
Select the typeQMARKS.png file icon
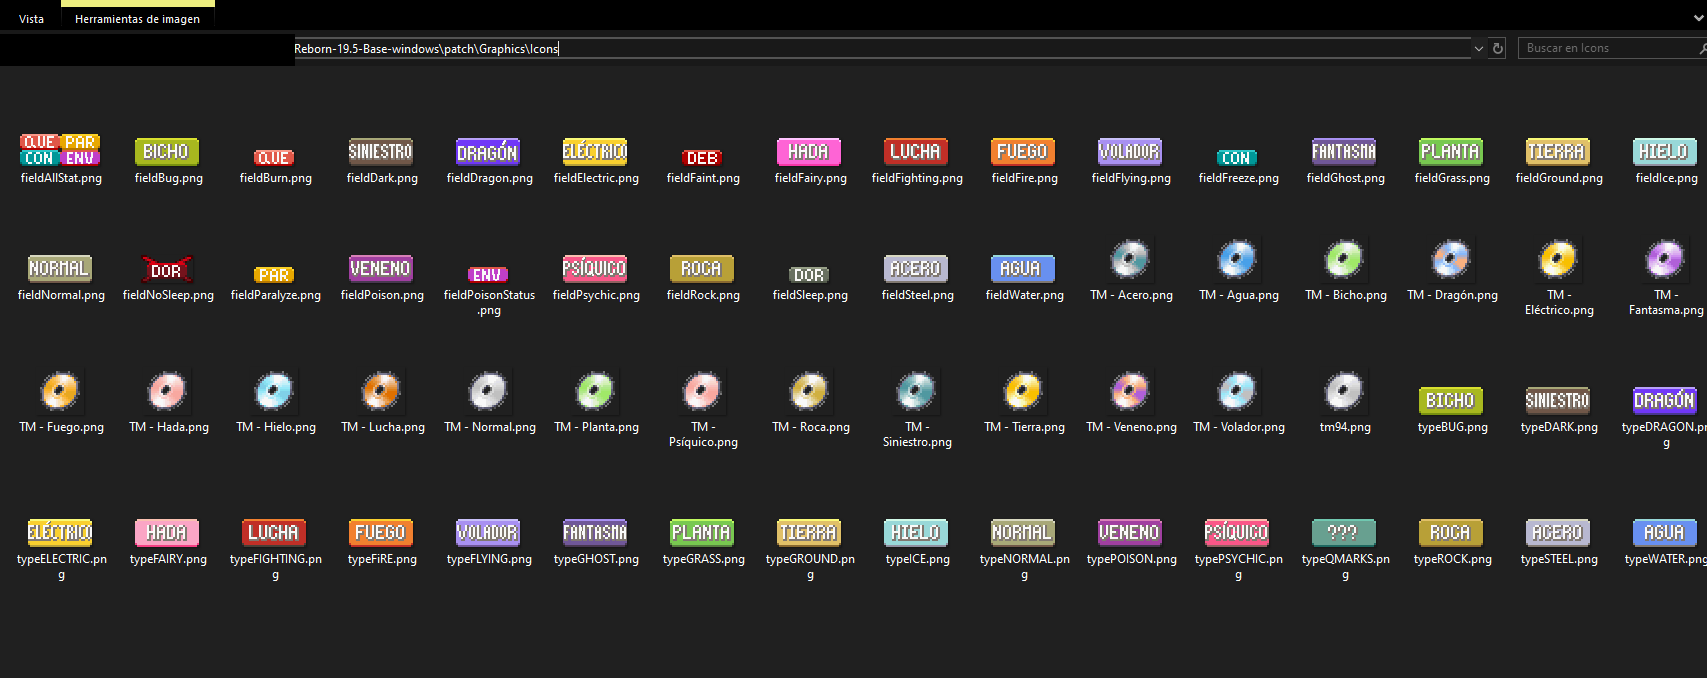(x=1344, y=532)
